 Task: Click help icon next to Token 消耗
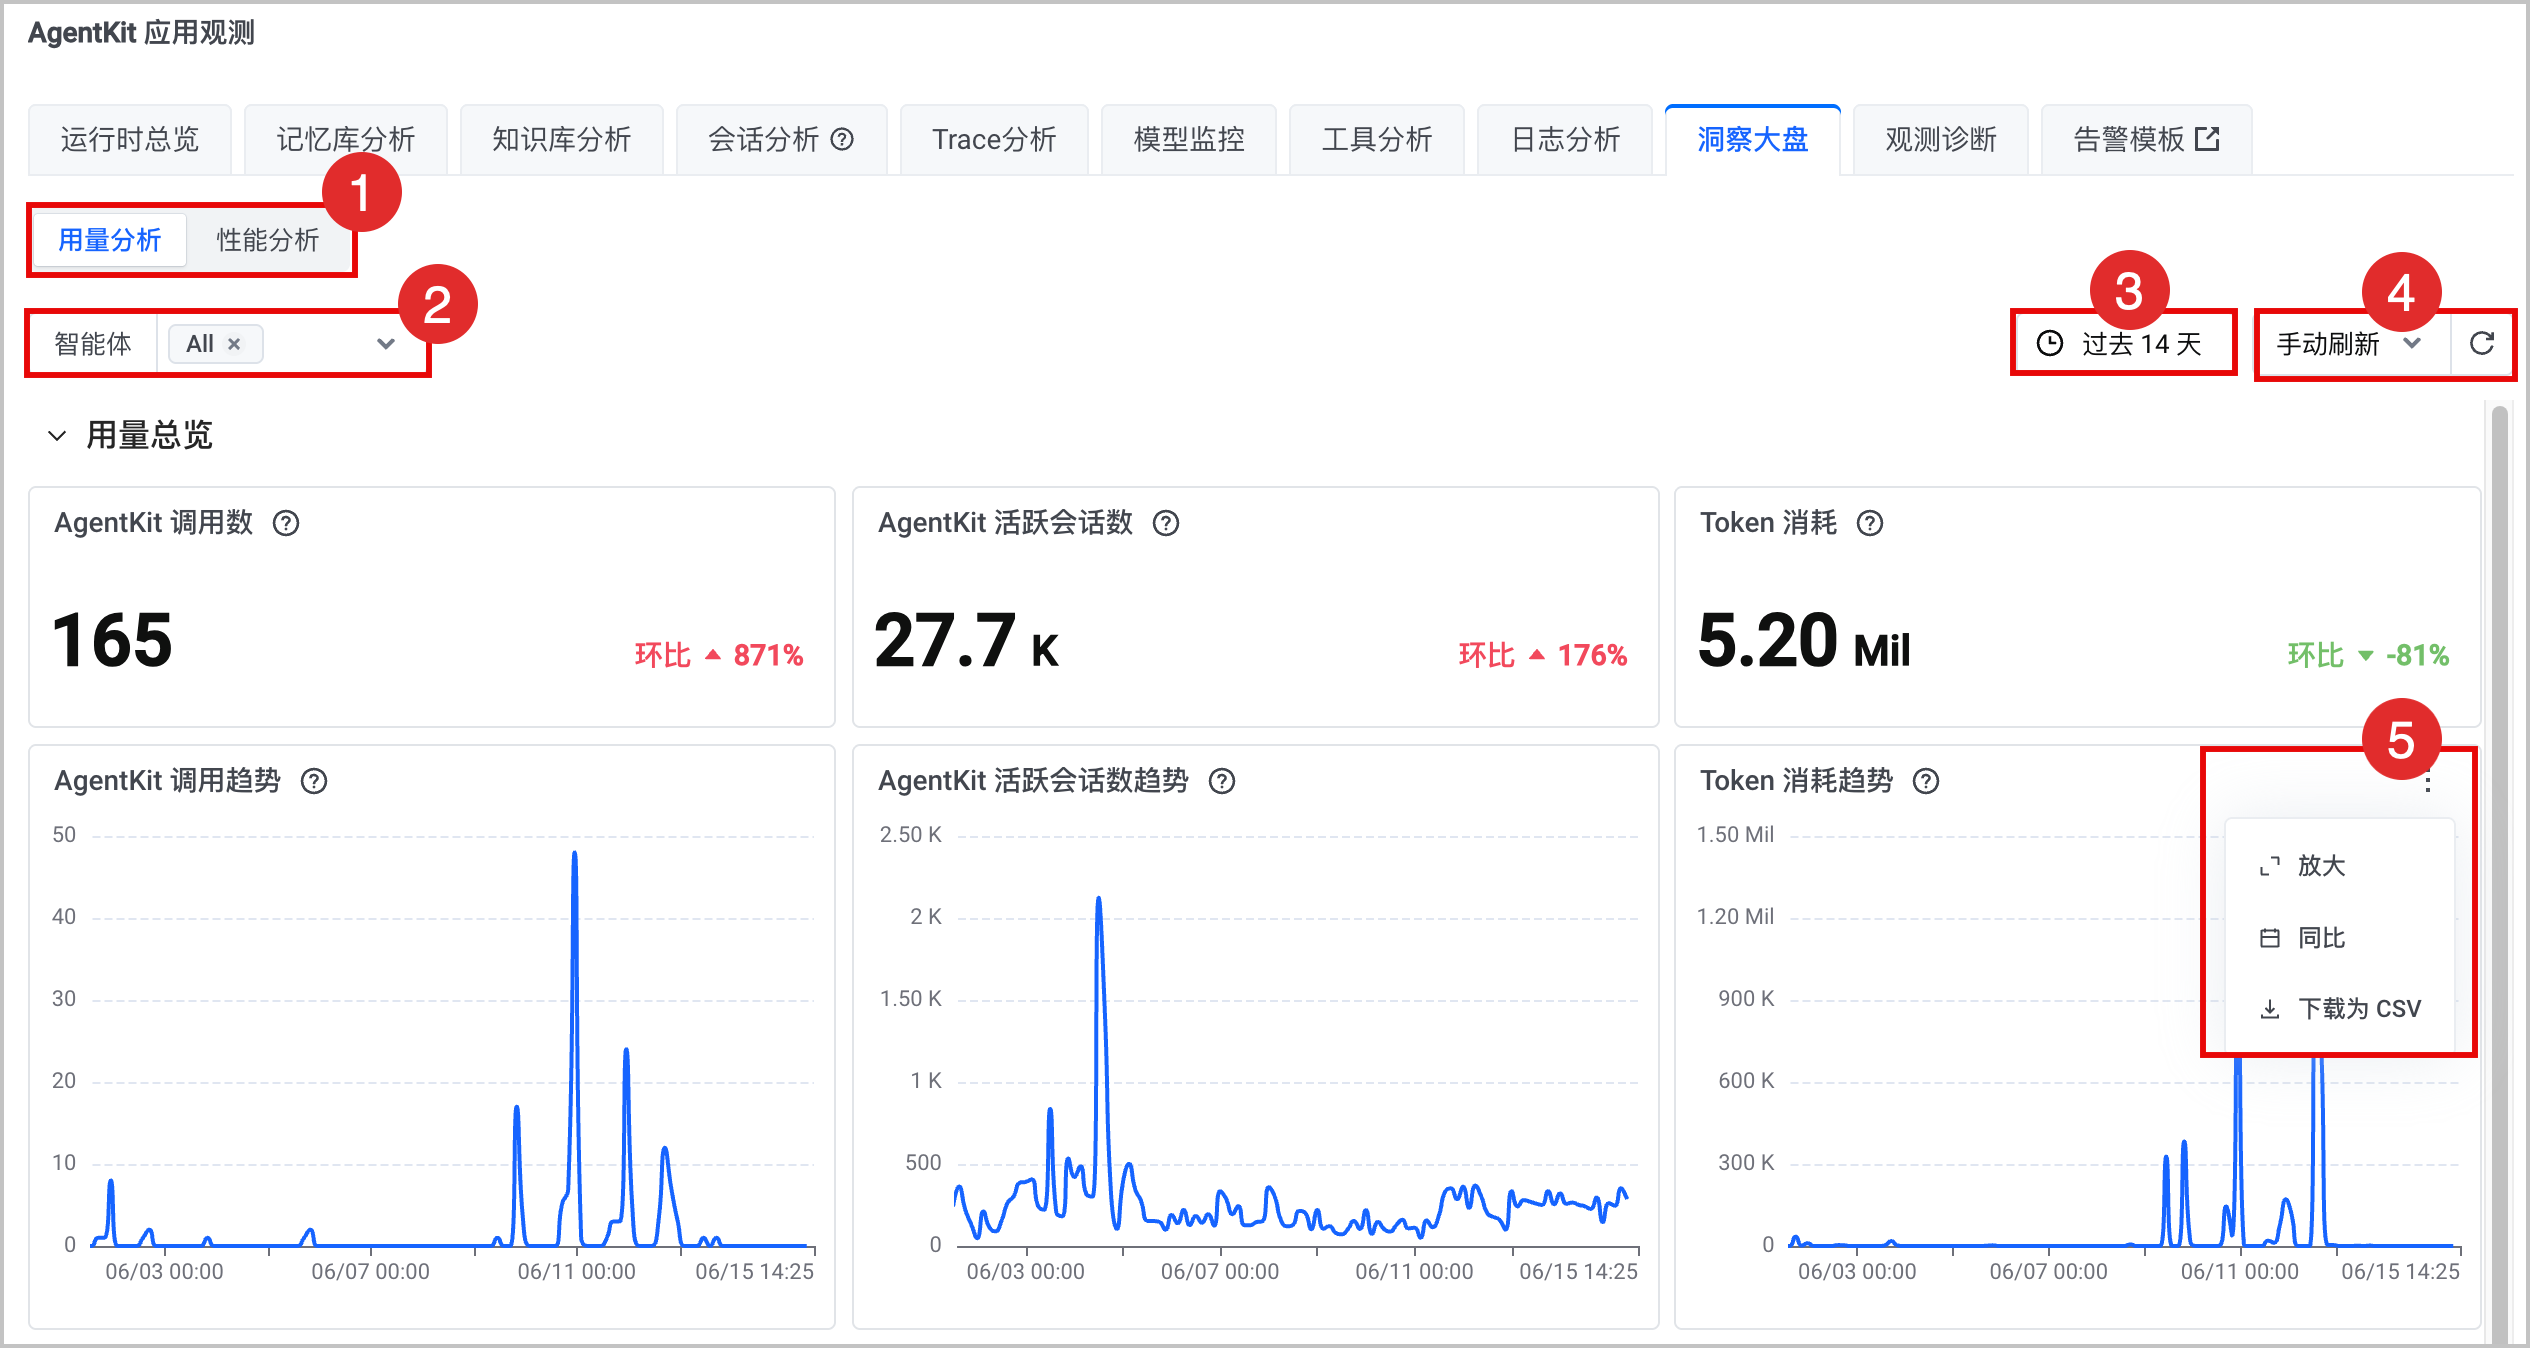click(1870, 523)
